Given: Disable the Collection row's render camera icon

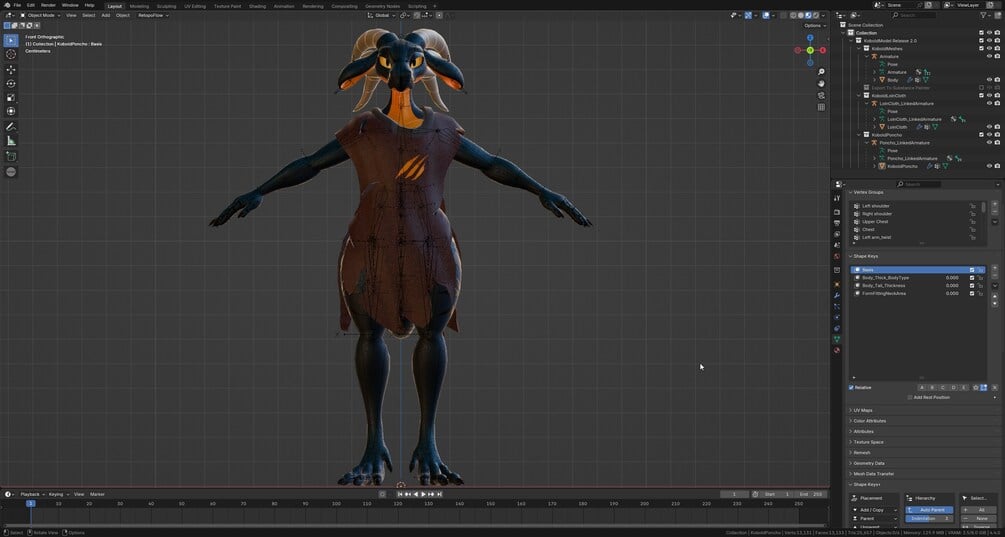Looking at the screenshot, I should (997, 33).
